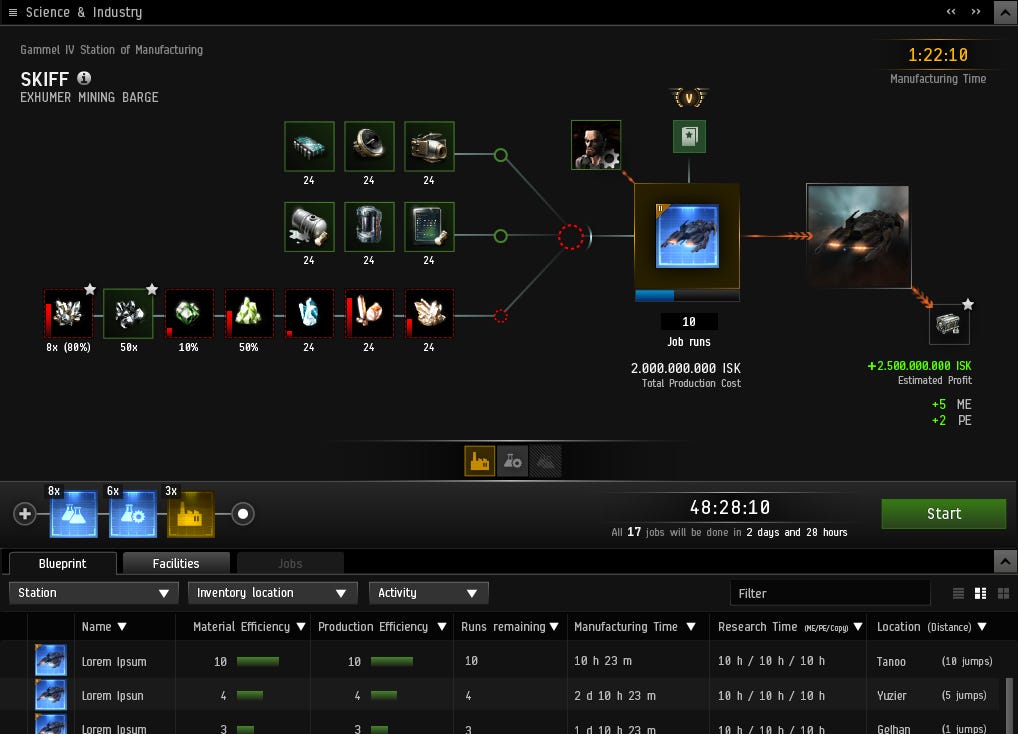Image resolution: width=1018 pixels, height=734 pixels.
Task: Click the blueprint list scrollbar
Action: (1009, 705)
